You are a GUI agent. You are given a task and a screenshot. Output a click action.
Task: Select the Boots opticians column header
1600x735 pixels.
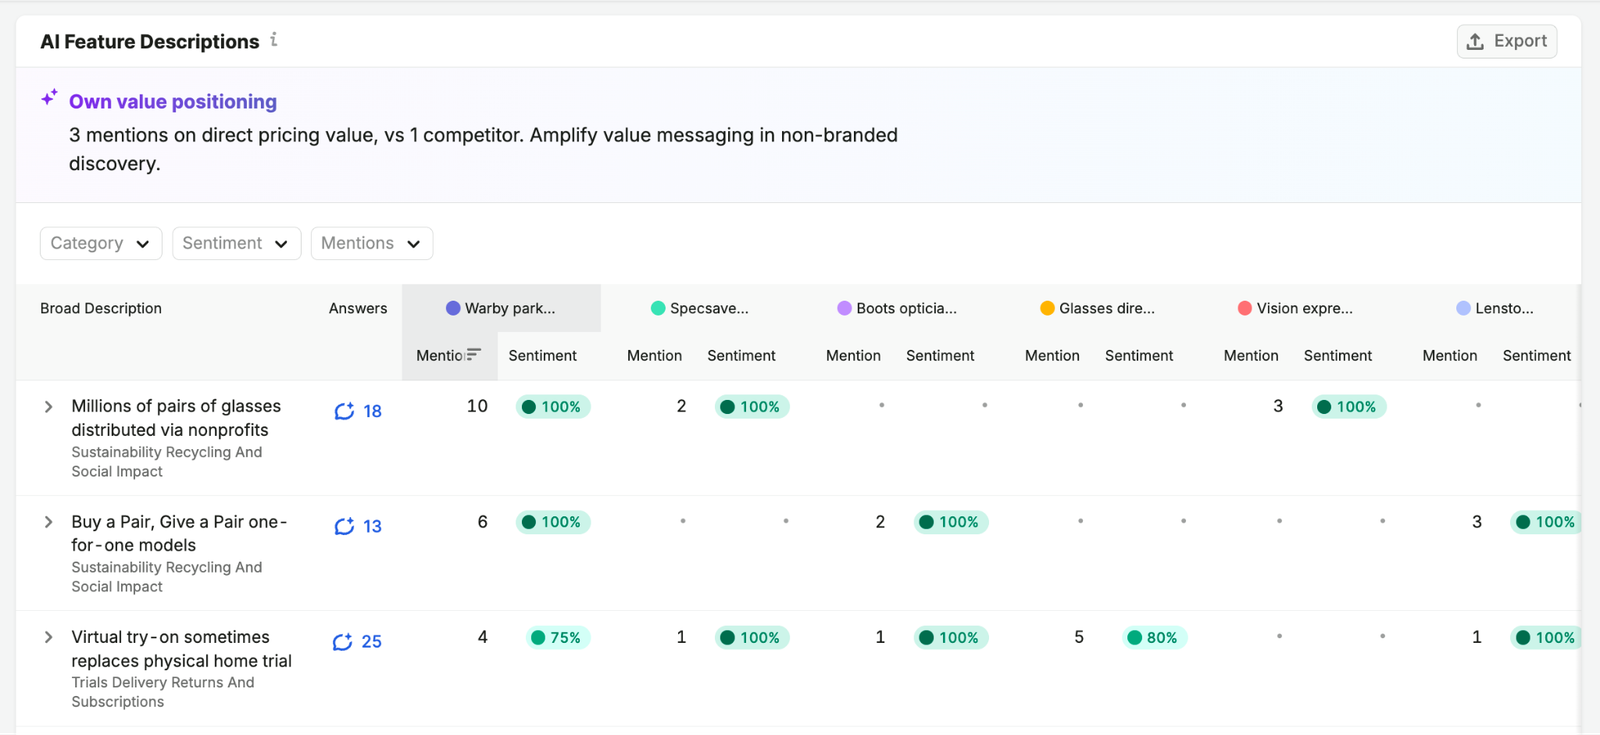tap(898, 308)
